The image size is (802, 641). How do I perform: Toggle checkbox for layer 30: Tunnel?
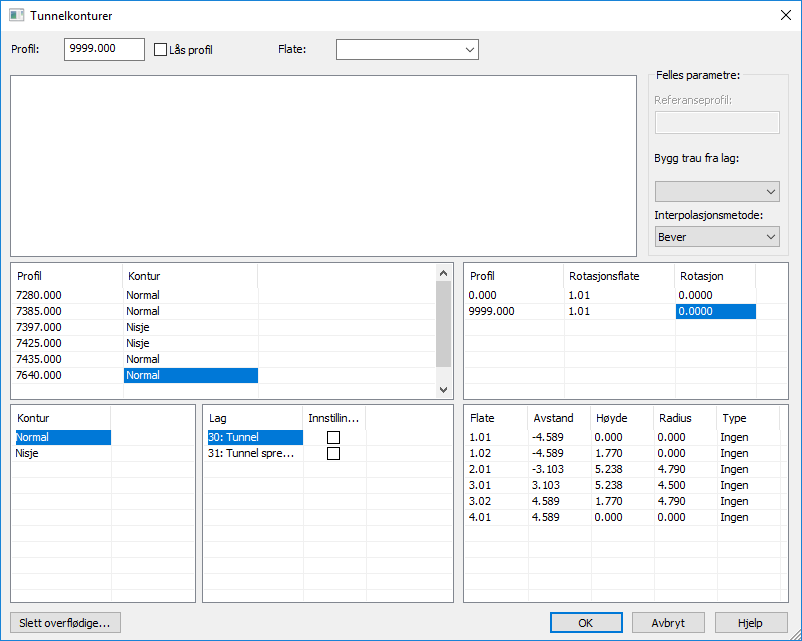tap(334, 437)
